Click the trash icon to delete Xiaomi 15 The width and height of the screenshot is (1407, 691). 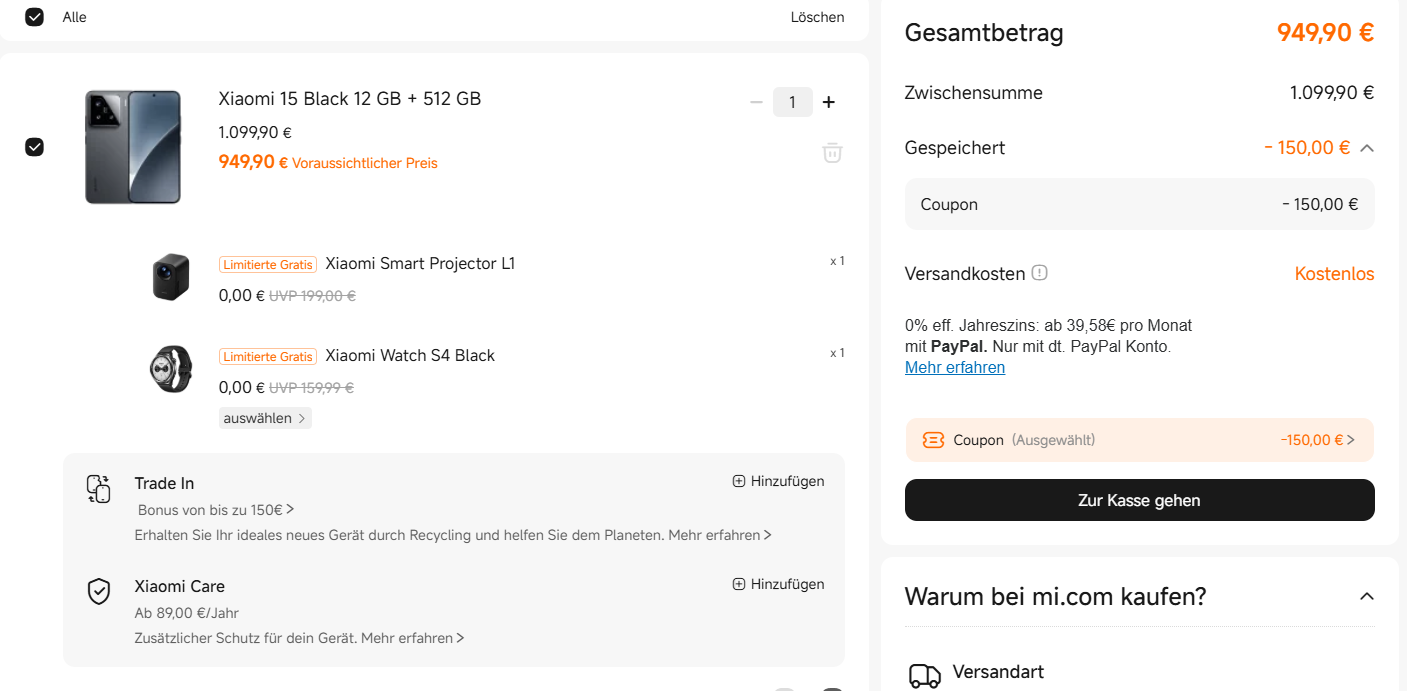(x=832, y=153)
